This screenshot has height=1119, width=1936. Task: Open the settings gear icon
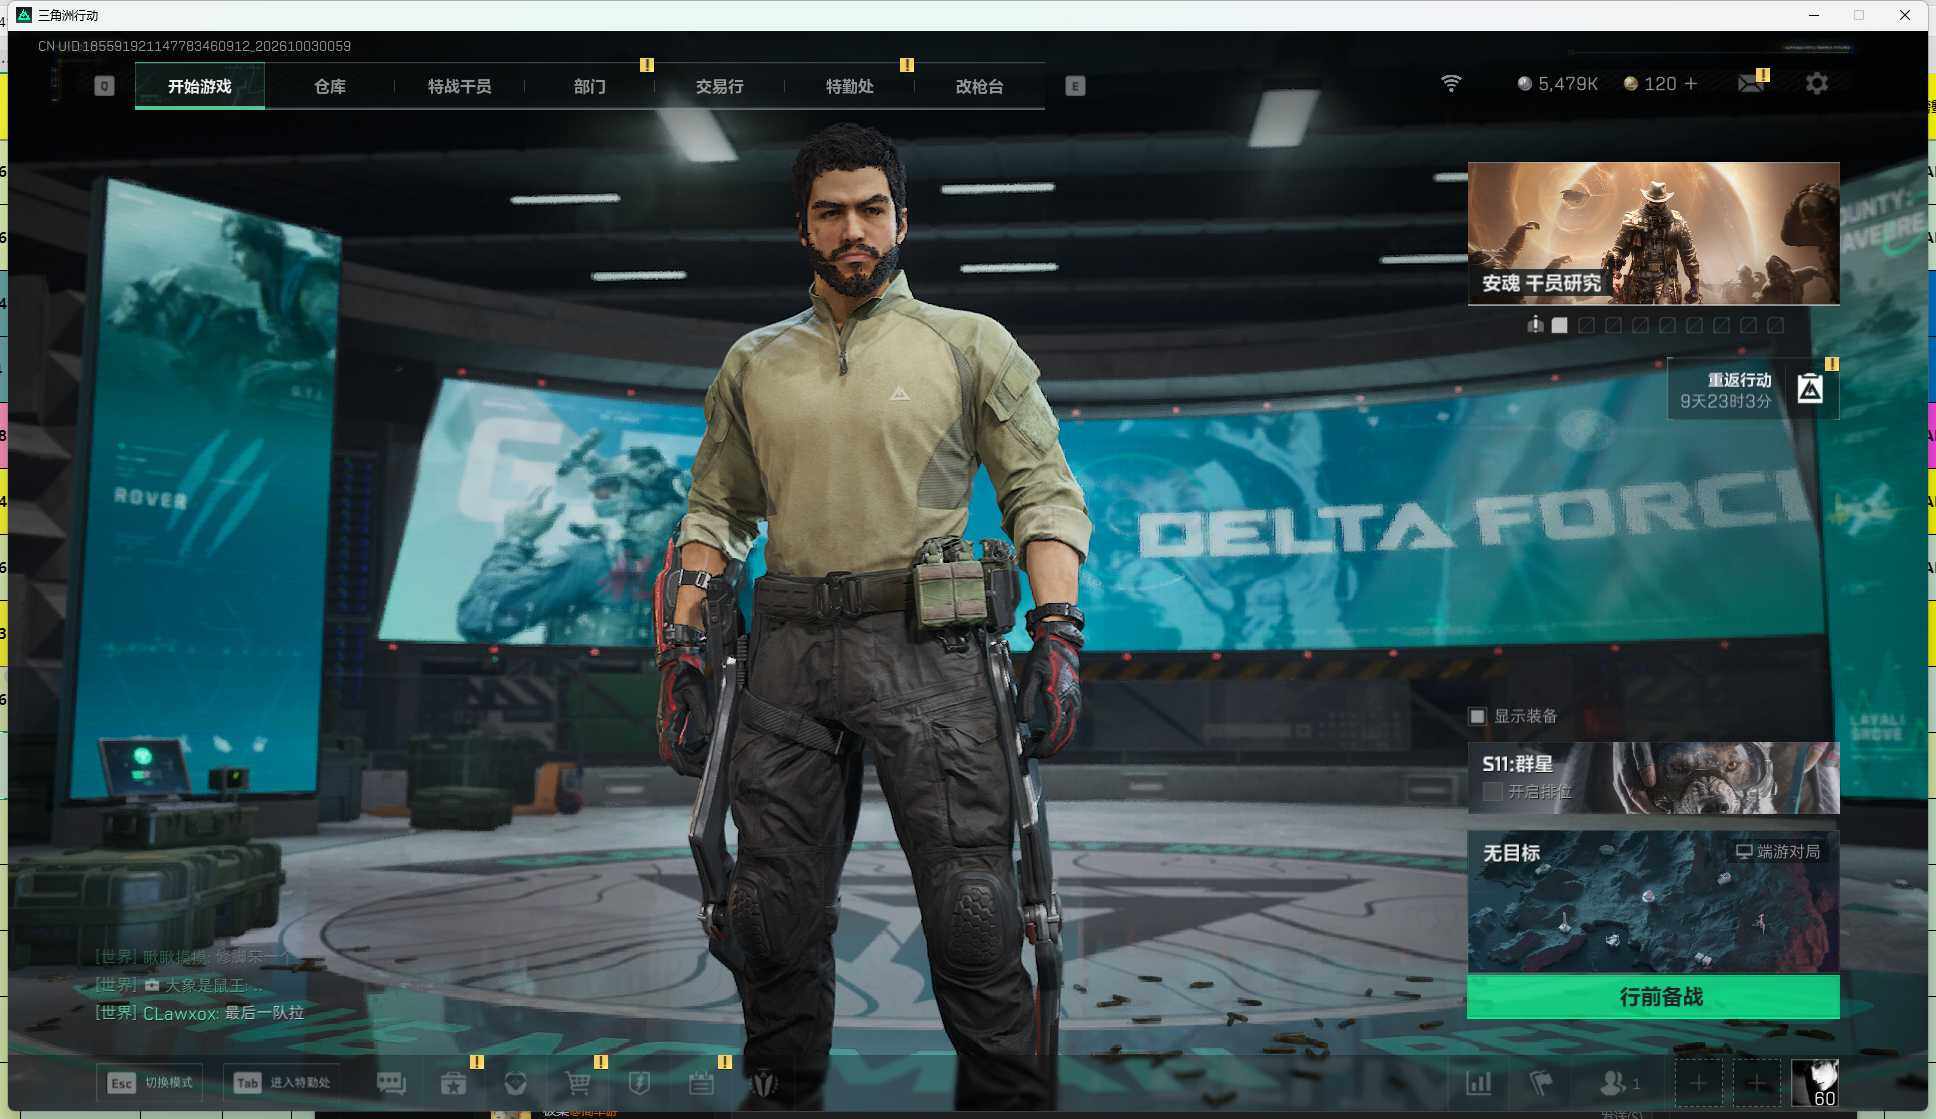(1816, 84)
